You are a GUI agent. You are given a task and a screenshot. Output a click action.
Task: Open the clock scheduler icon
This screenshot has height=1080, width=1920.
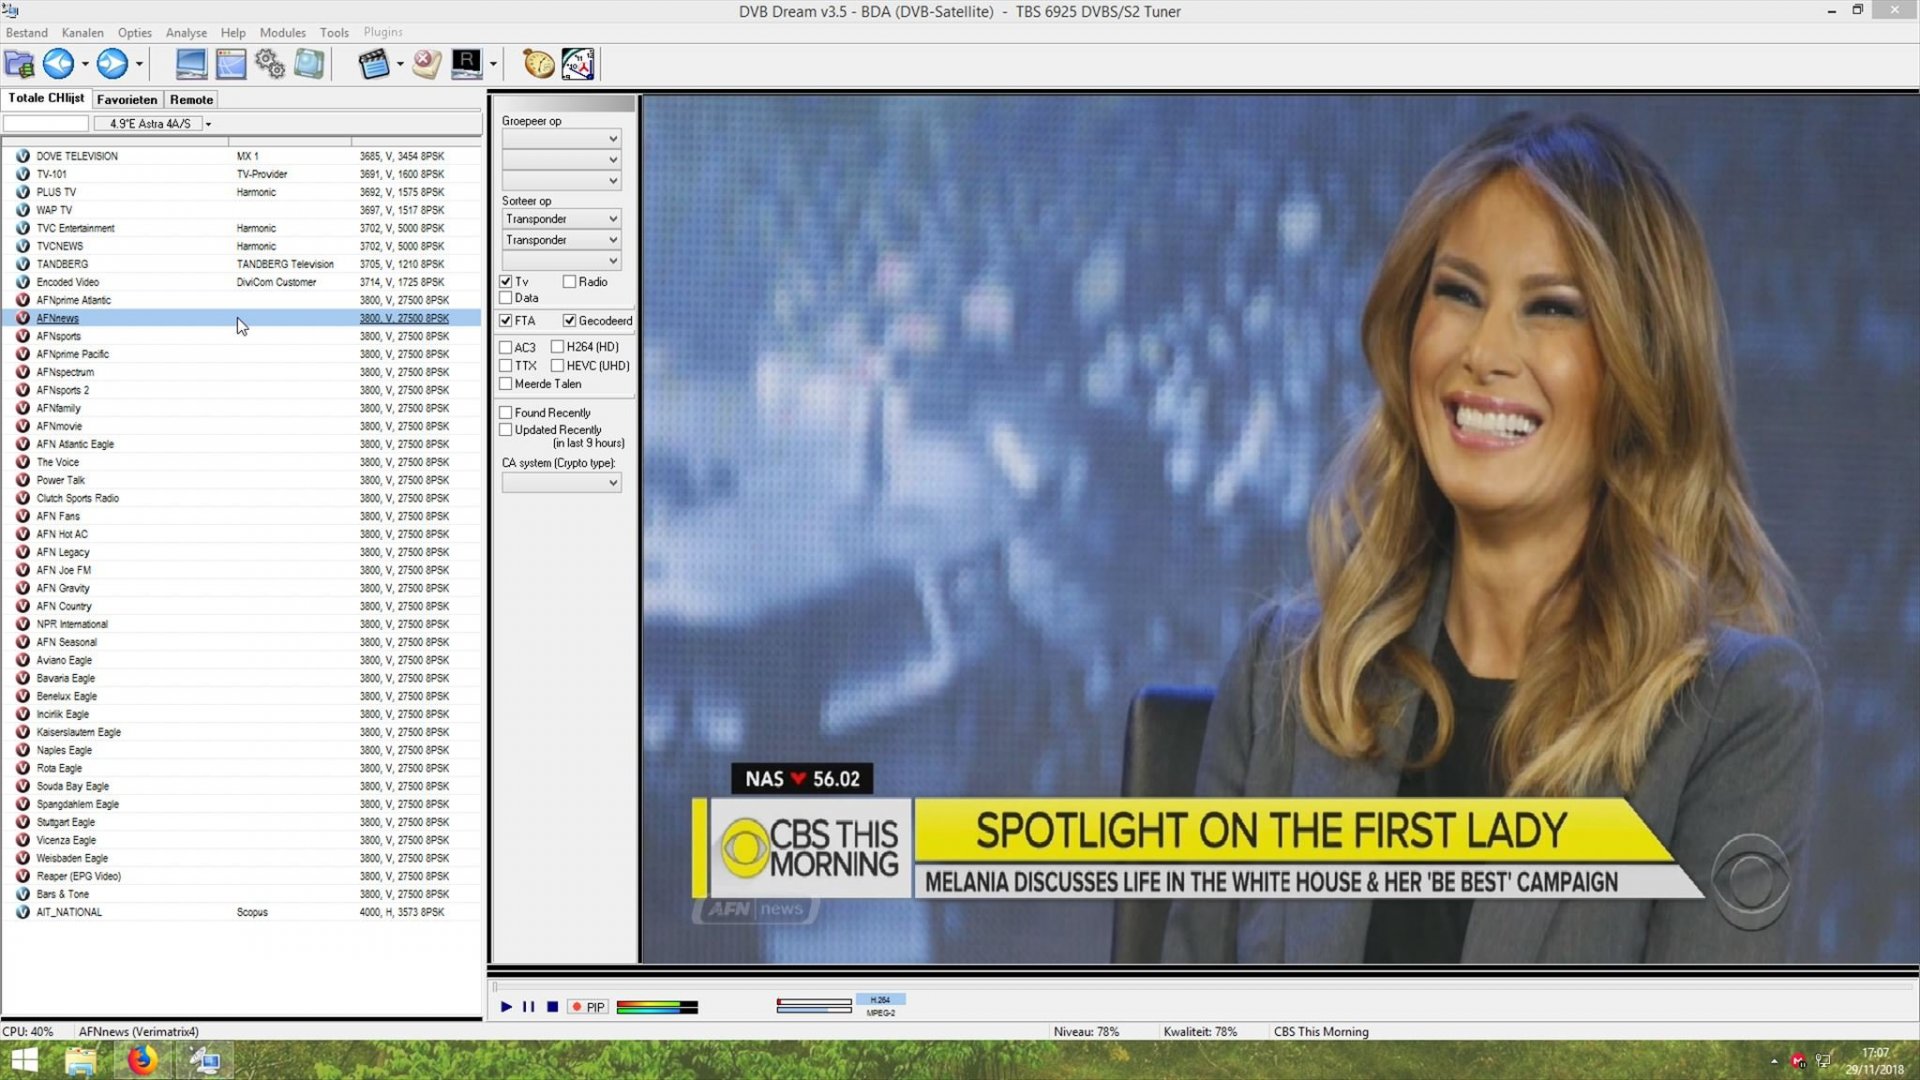578,64
